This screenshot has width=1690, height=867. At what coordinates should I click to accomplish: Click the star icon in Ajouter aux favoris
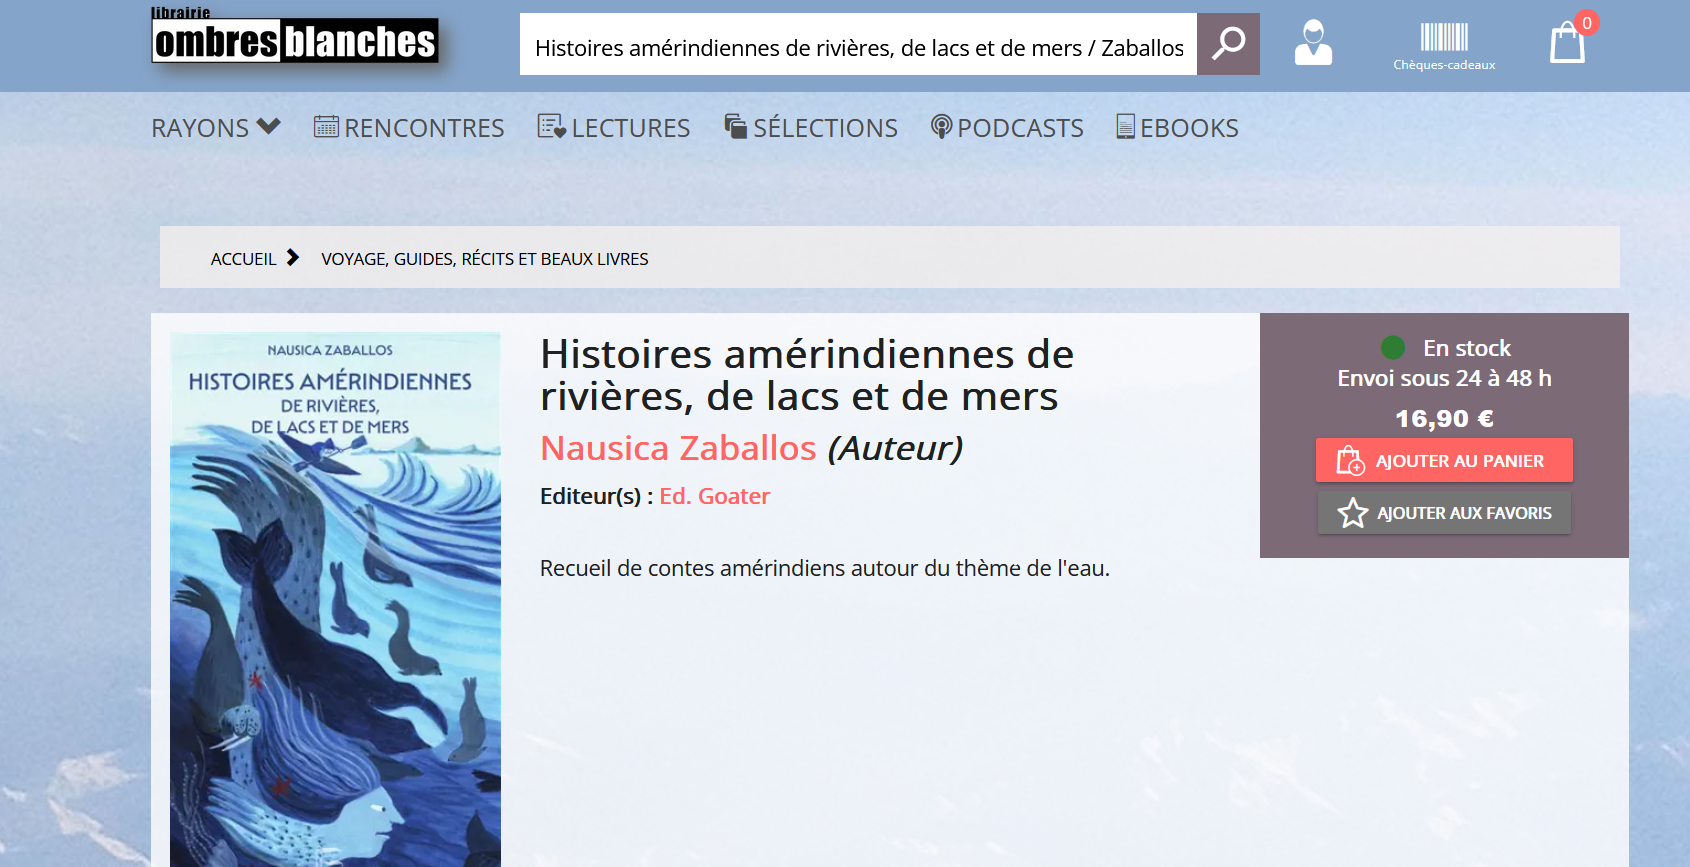pyautogui.click(x=1353, y=513)
